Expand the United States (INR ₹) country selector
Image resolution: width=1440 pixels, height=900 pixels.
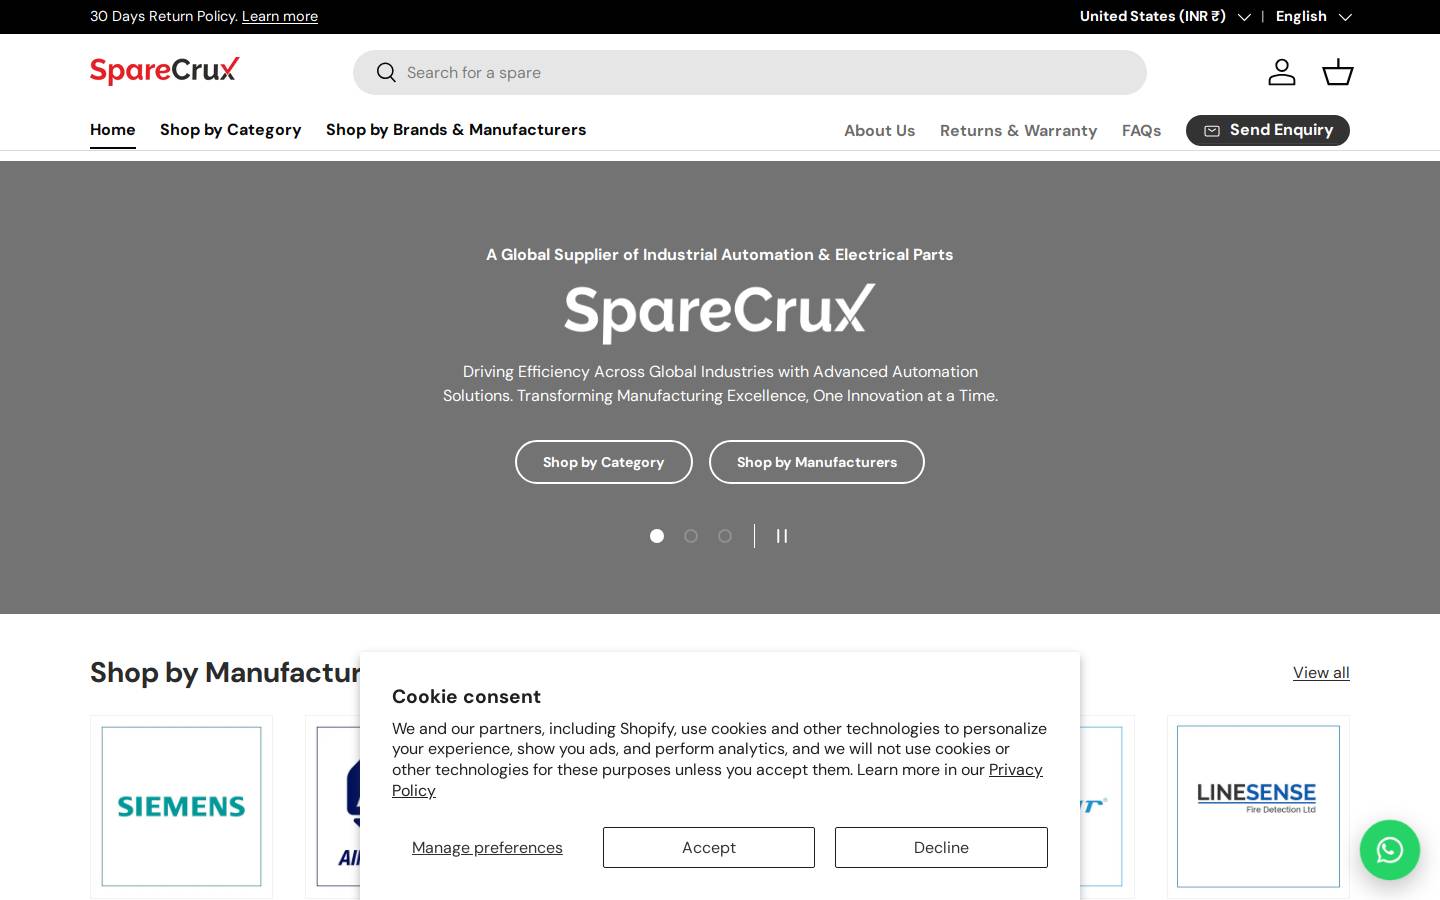1165,16
